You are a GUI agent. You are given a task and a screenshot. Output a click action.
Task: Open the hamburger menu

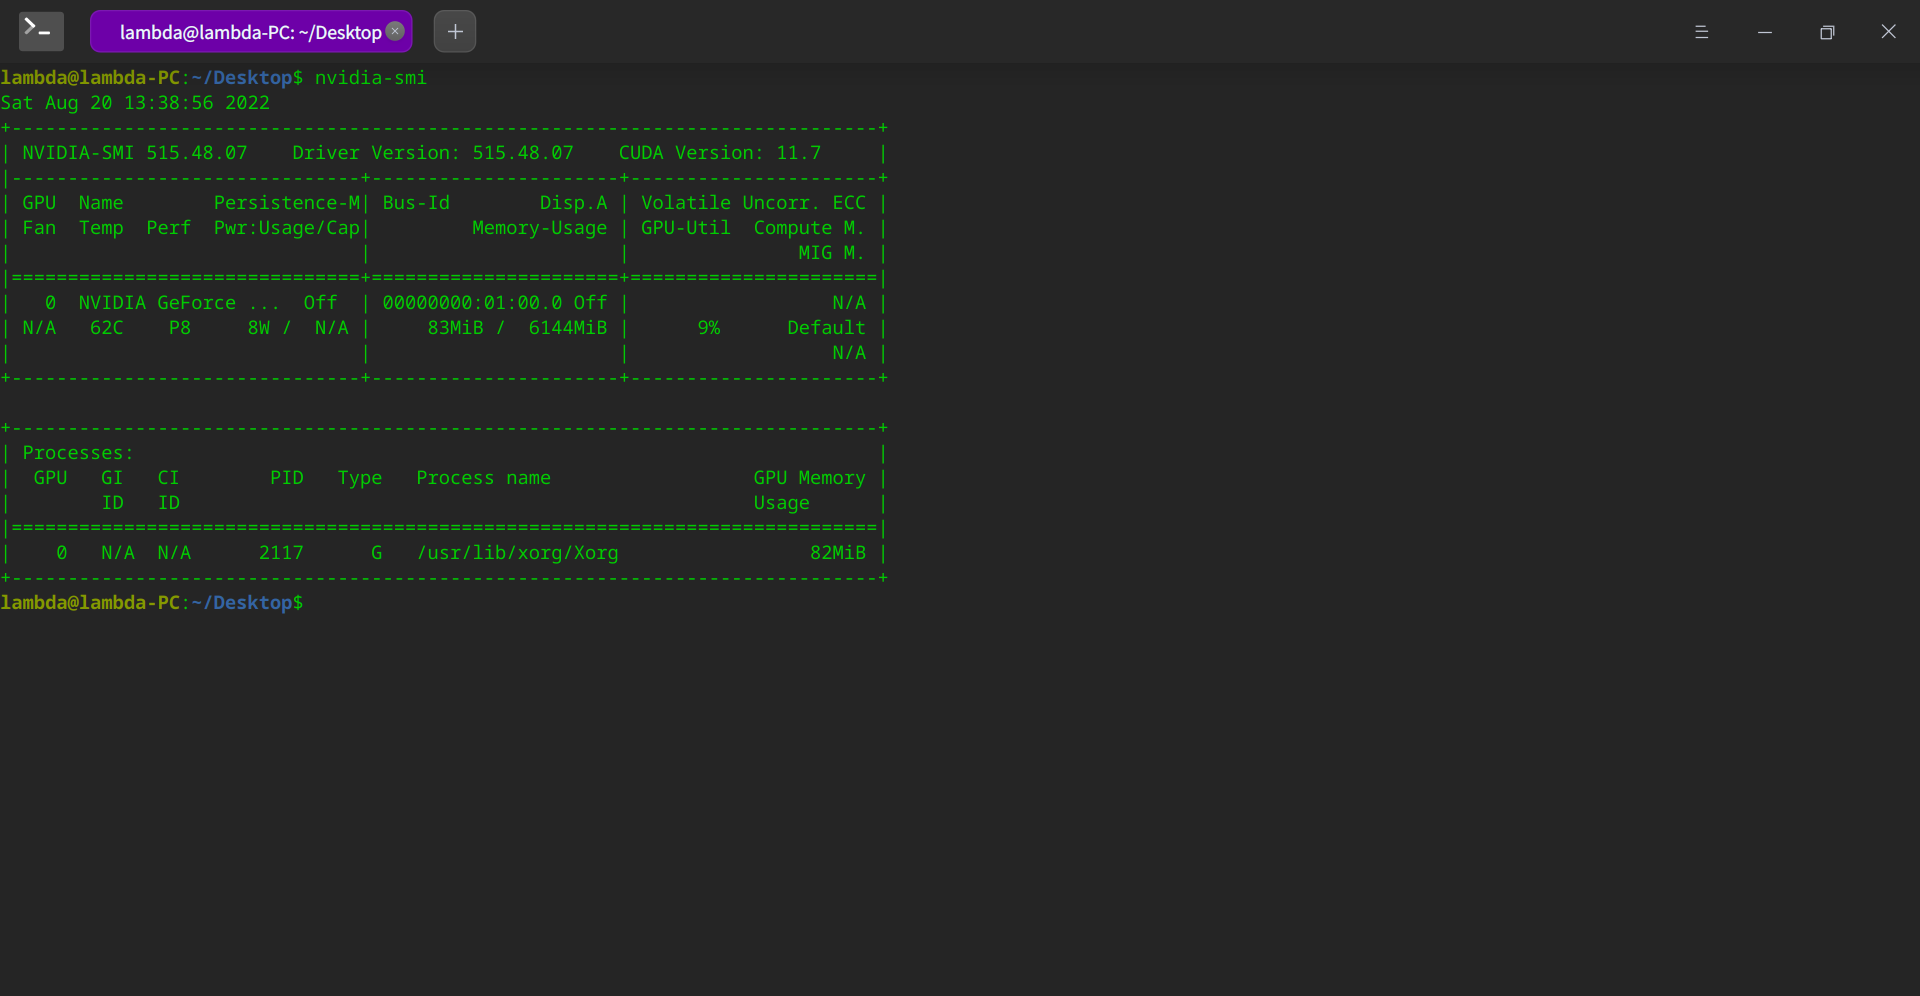pyautogui.click(x=1701, y=32)
